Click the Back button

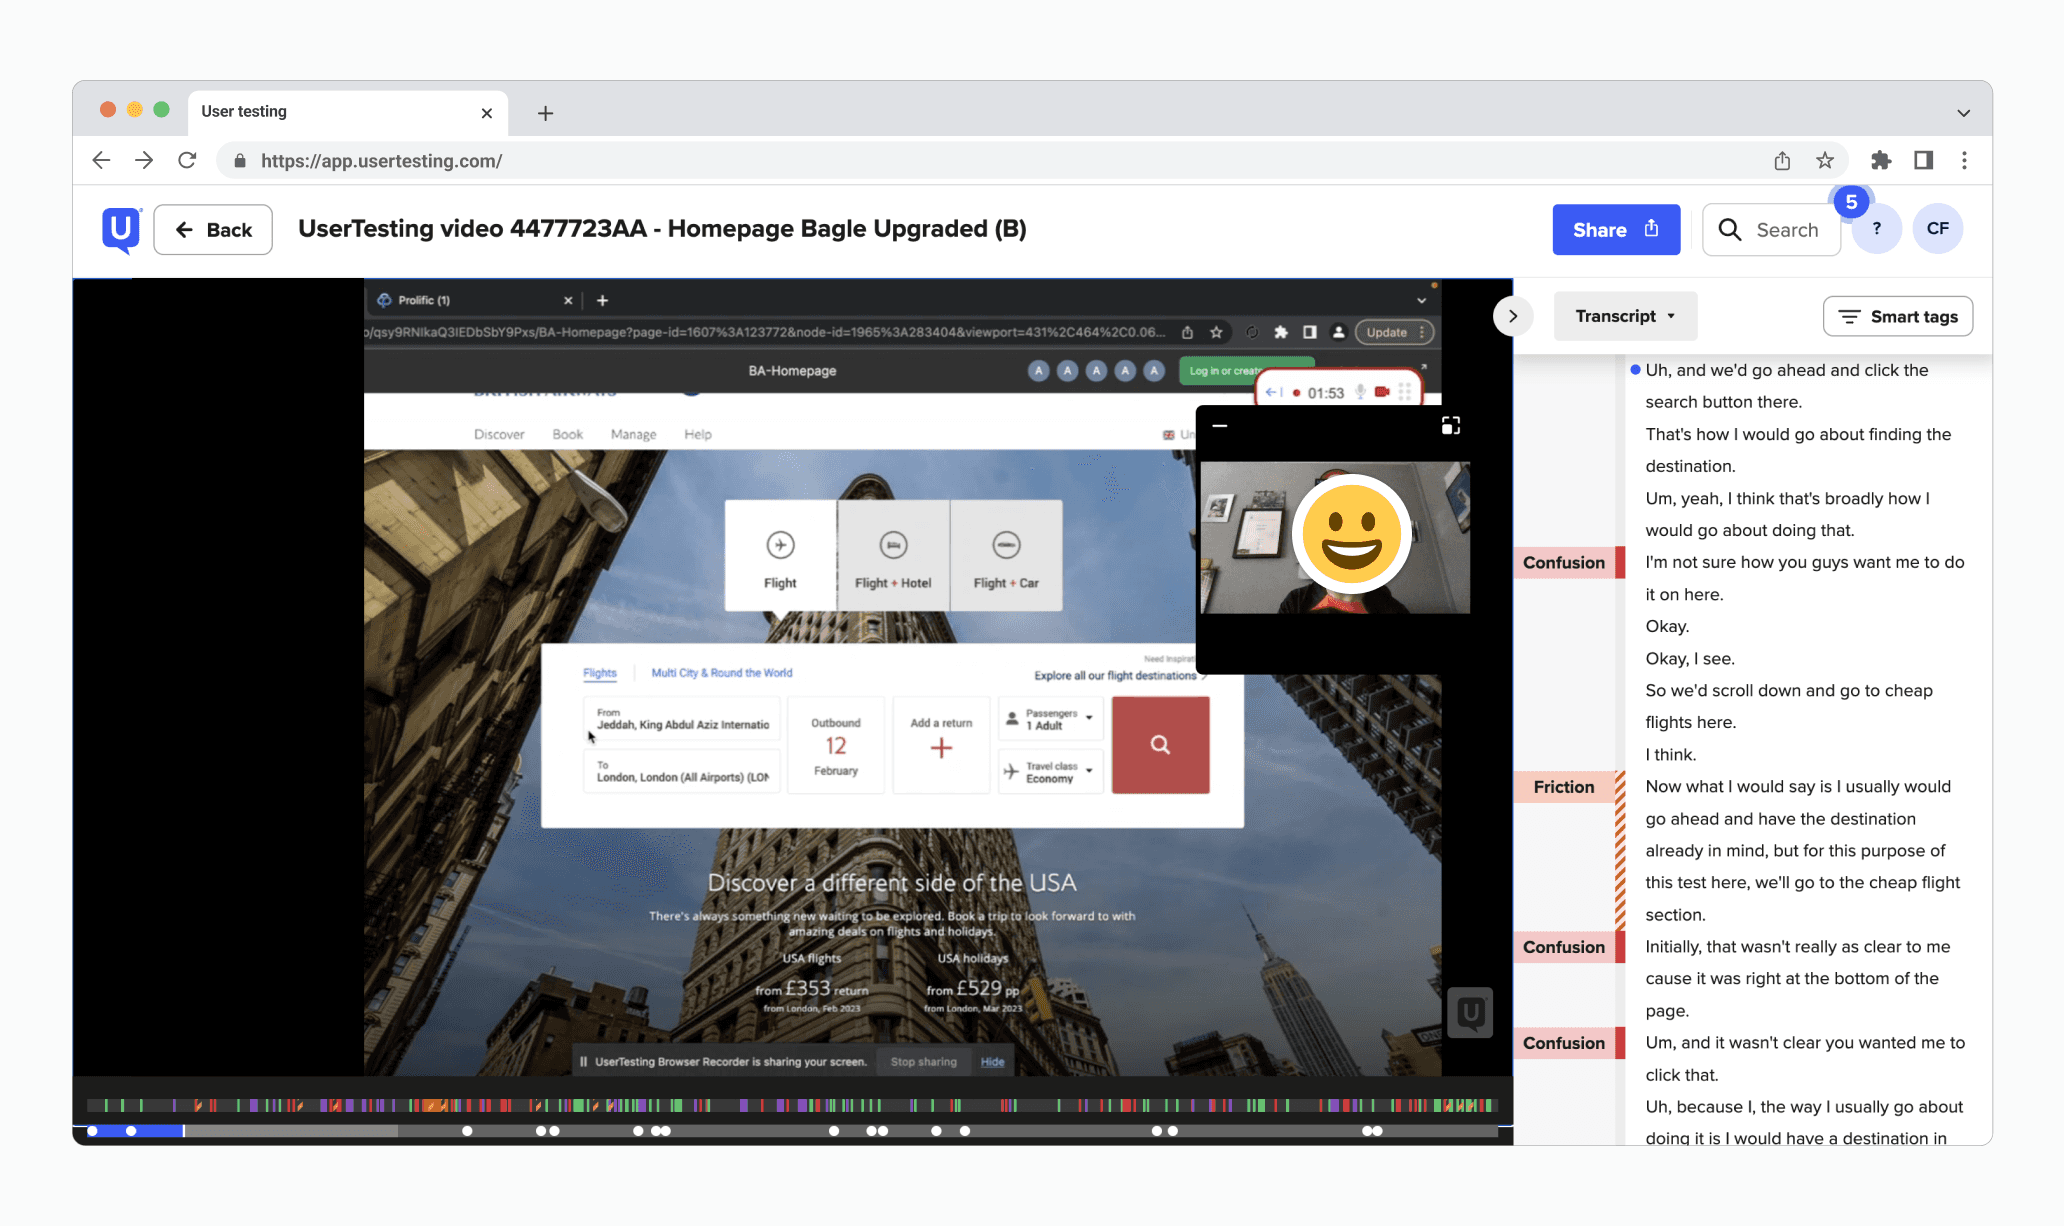[213, 230]
